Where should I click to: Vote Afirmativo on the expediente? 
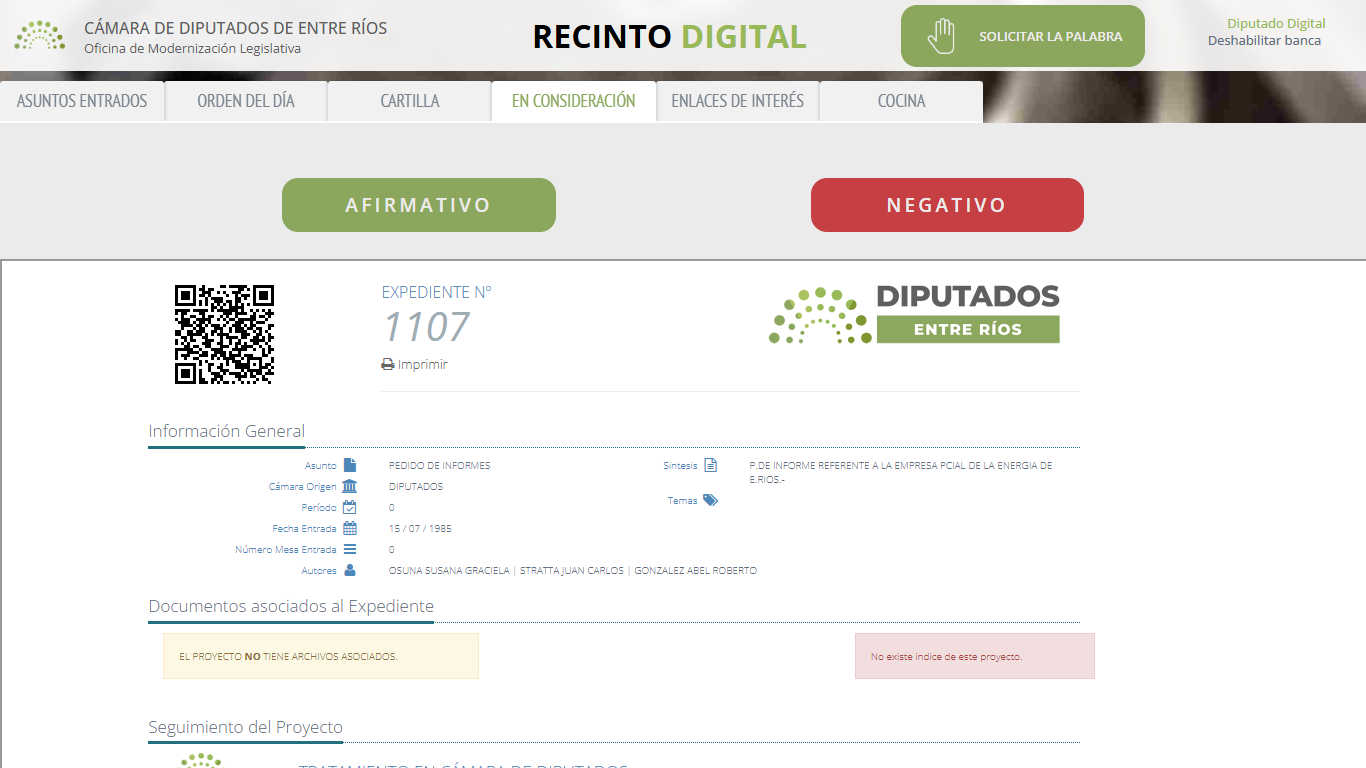[x=418, y=204]
